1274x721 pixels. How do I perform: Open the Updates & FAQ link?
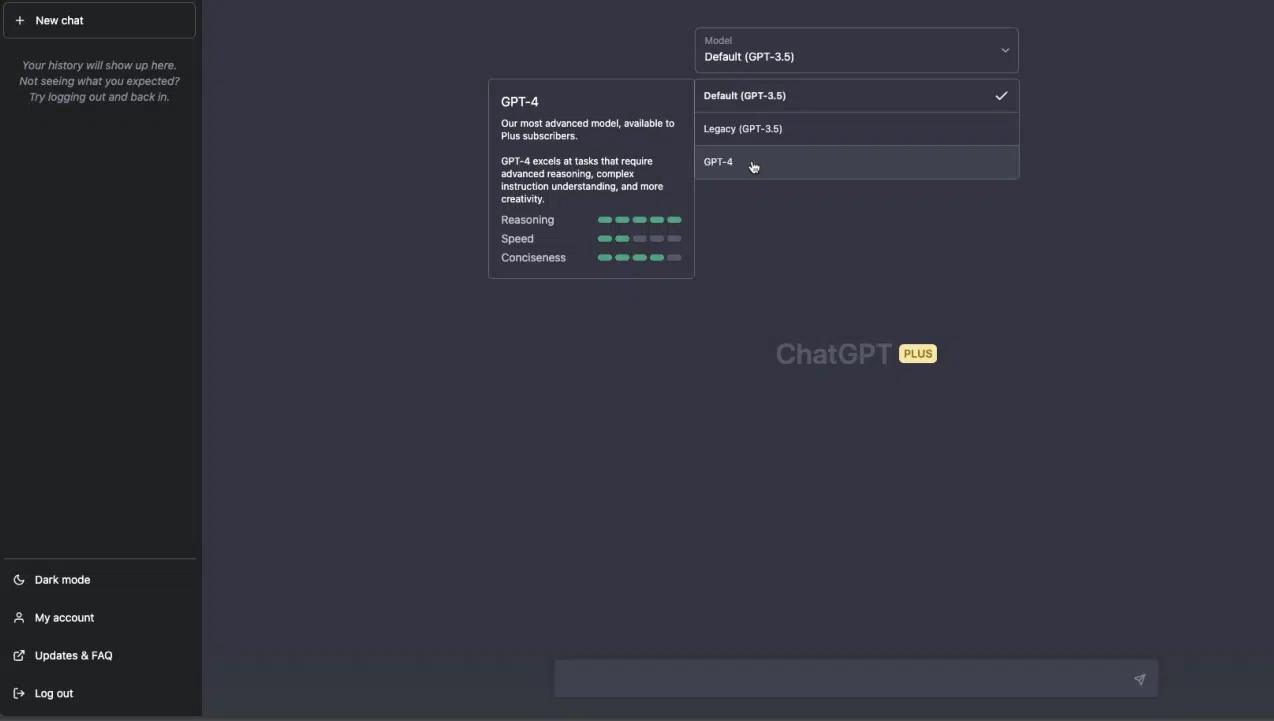point(73,656)
